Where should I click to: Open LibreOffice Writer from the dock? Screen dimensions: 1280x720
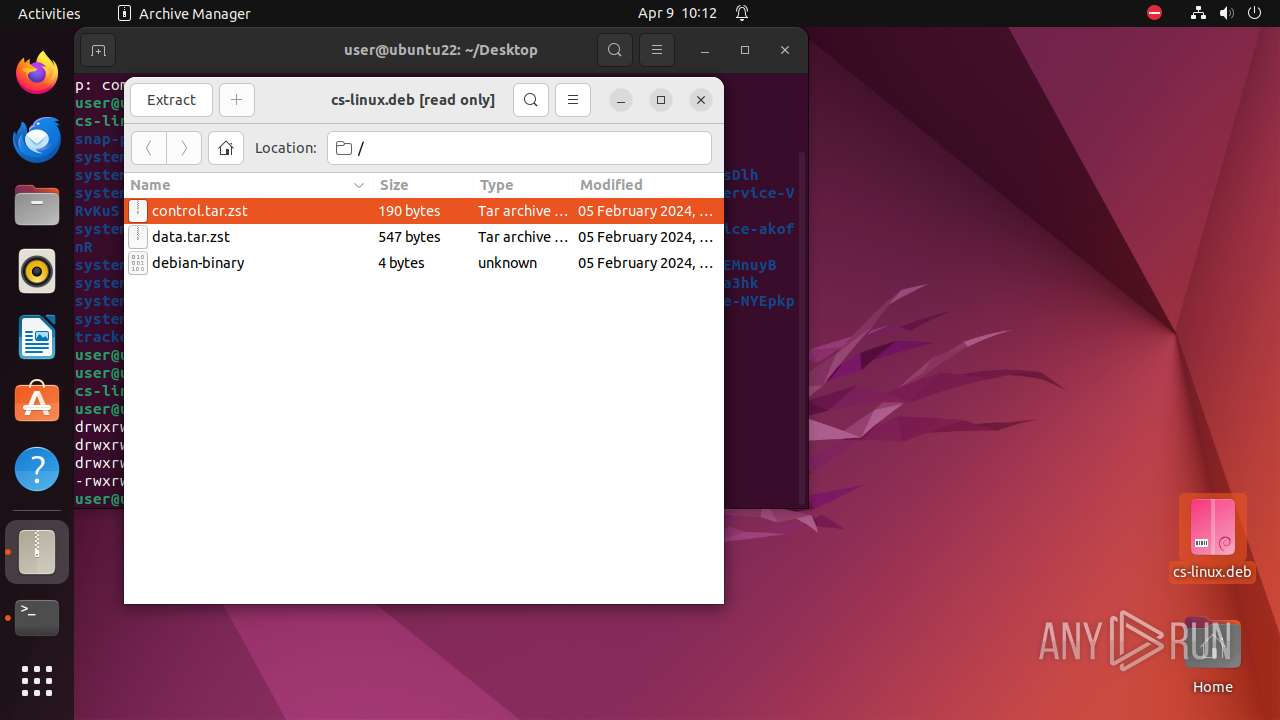[x=37, y=337]
